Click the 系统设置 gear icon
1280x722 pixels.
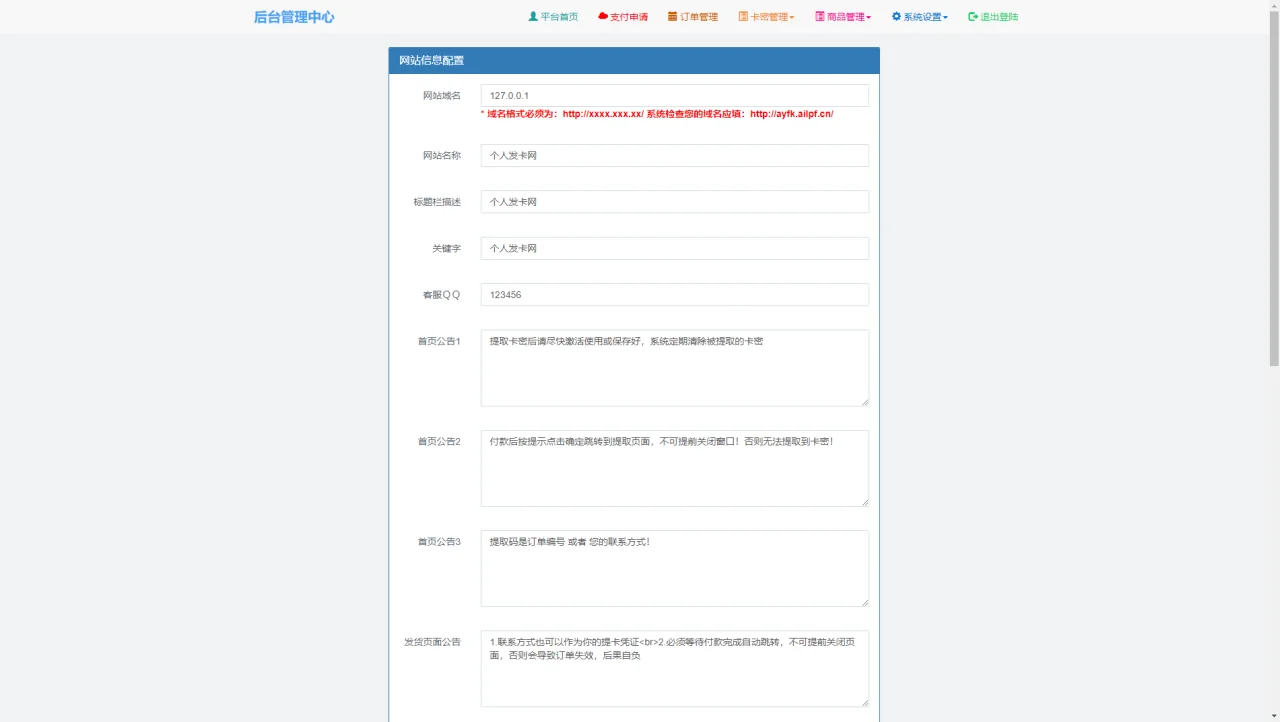click(895, 16)
